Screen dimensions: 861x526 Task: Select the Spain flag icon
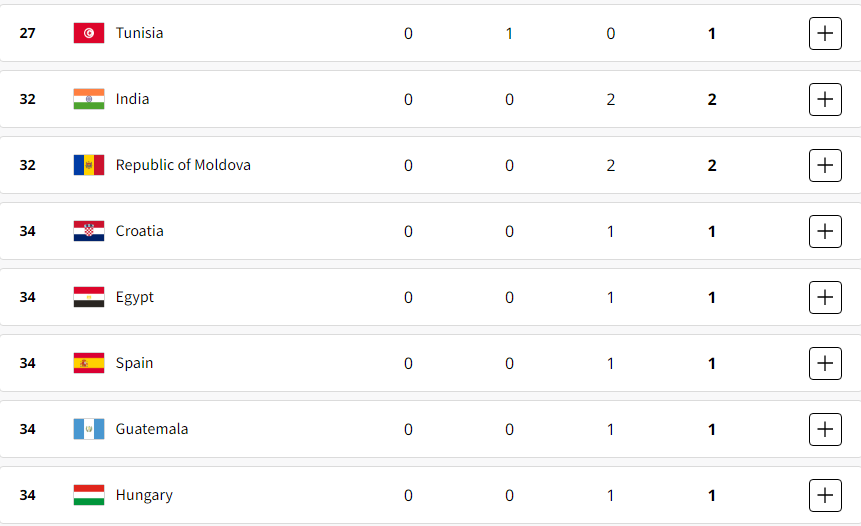pos(89,363)
